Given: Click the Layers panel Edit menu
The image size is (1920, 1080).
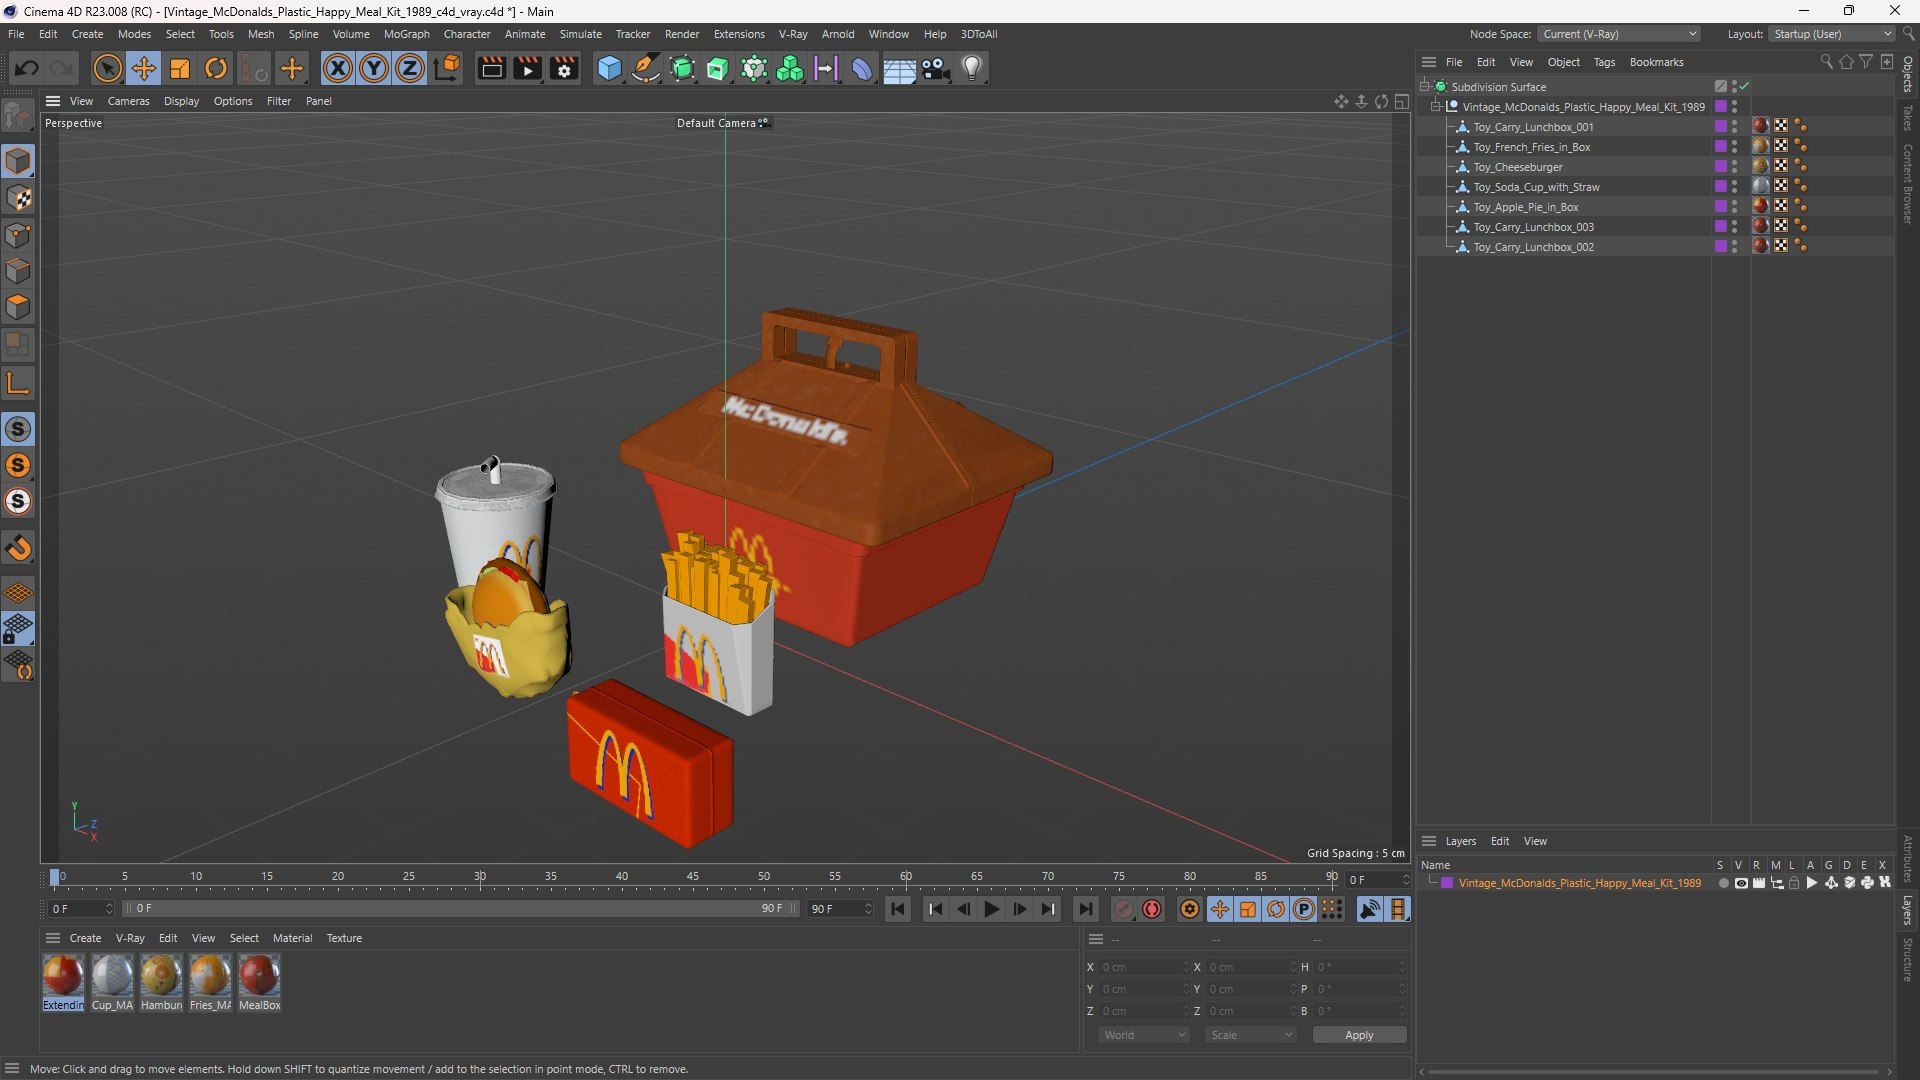Looking at the screenshot, I should pos(1499,841).
